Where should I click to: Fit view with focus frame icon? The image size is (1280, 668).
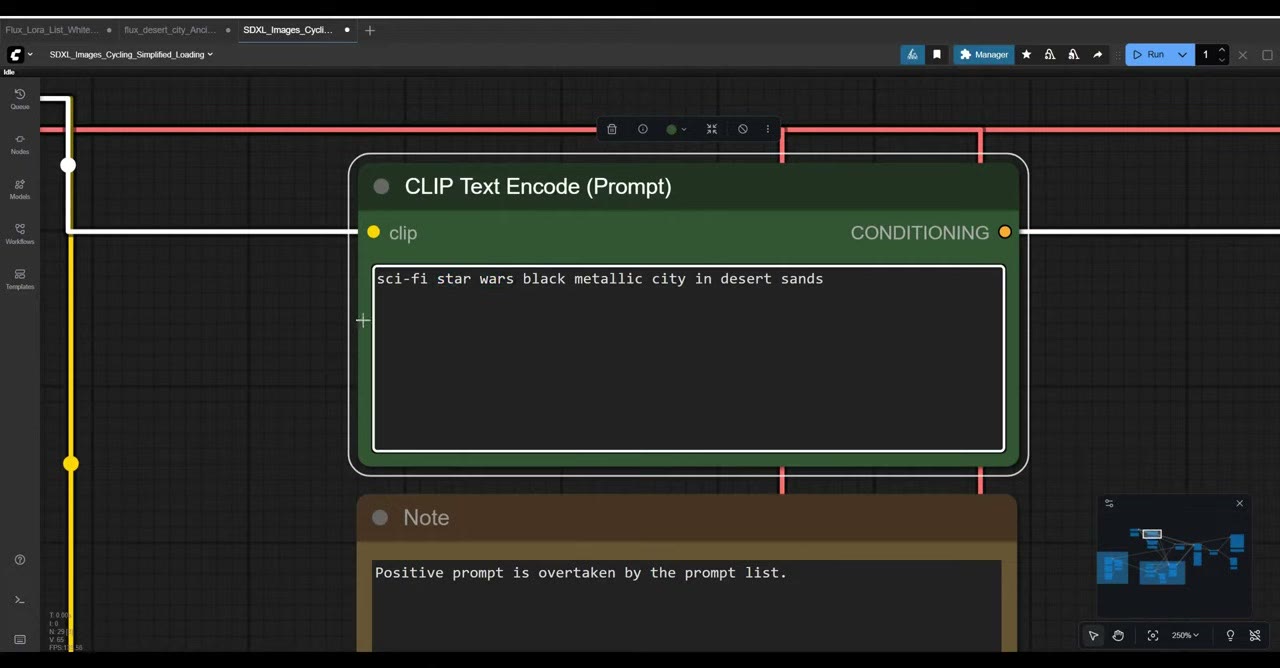coord(1153,635)
